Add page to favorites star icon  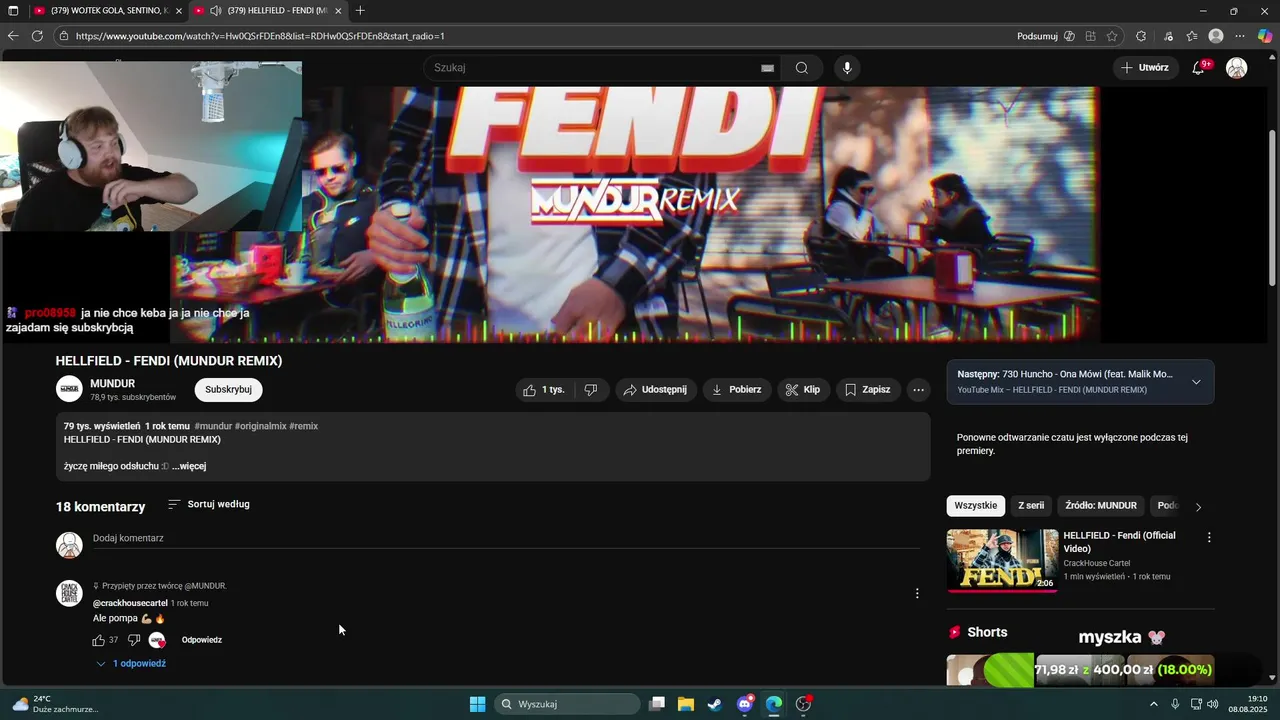pyautogui.click(x=1112, y=36)
